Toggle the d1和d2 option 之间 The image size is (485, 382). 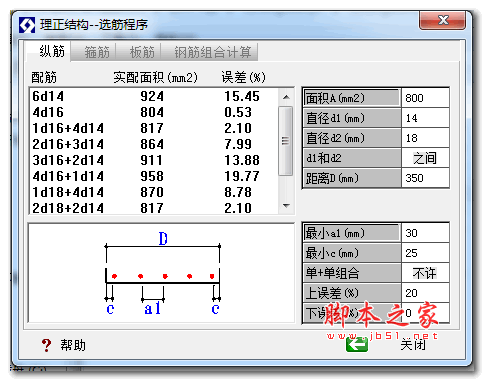pyautogui.click(x=426, y=158)
